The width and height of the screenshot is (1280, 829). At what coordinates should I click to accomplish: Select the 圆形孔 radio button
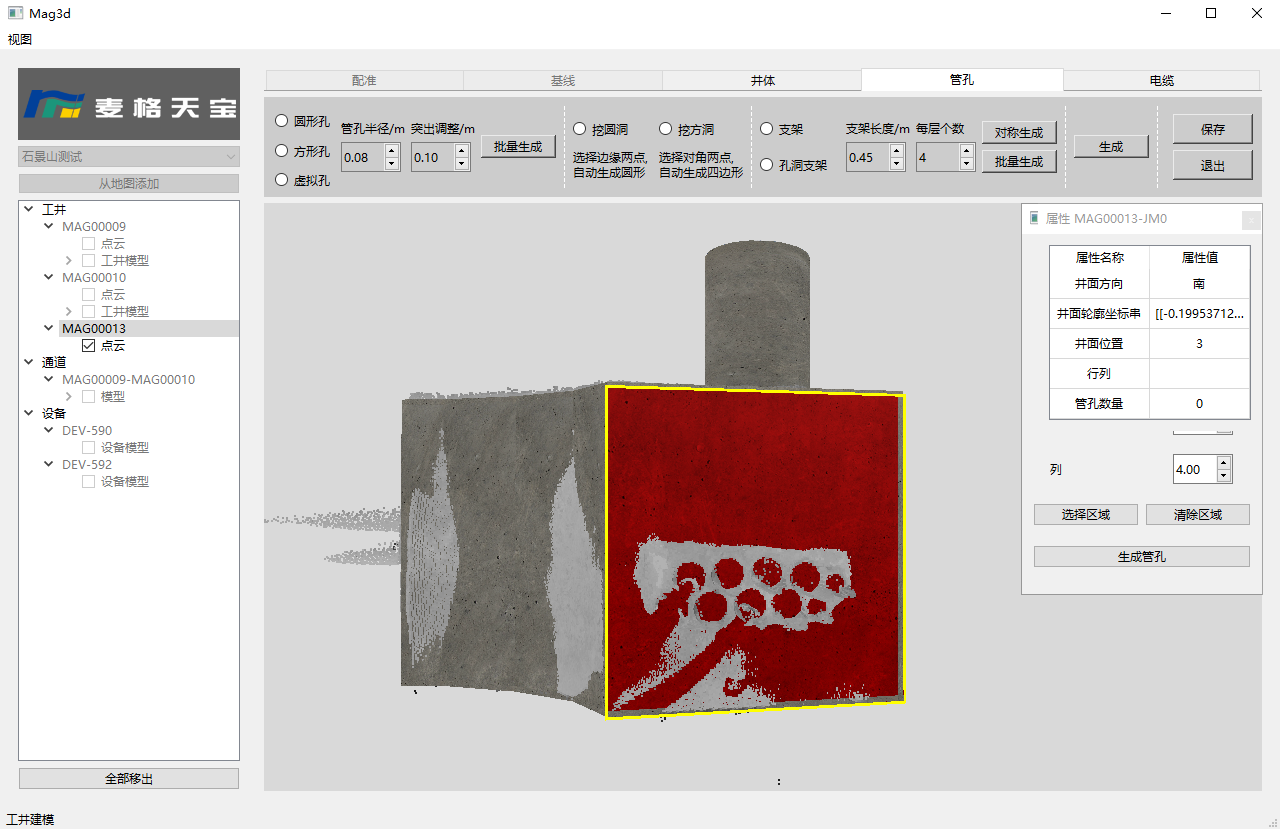click(282, 121)
